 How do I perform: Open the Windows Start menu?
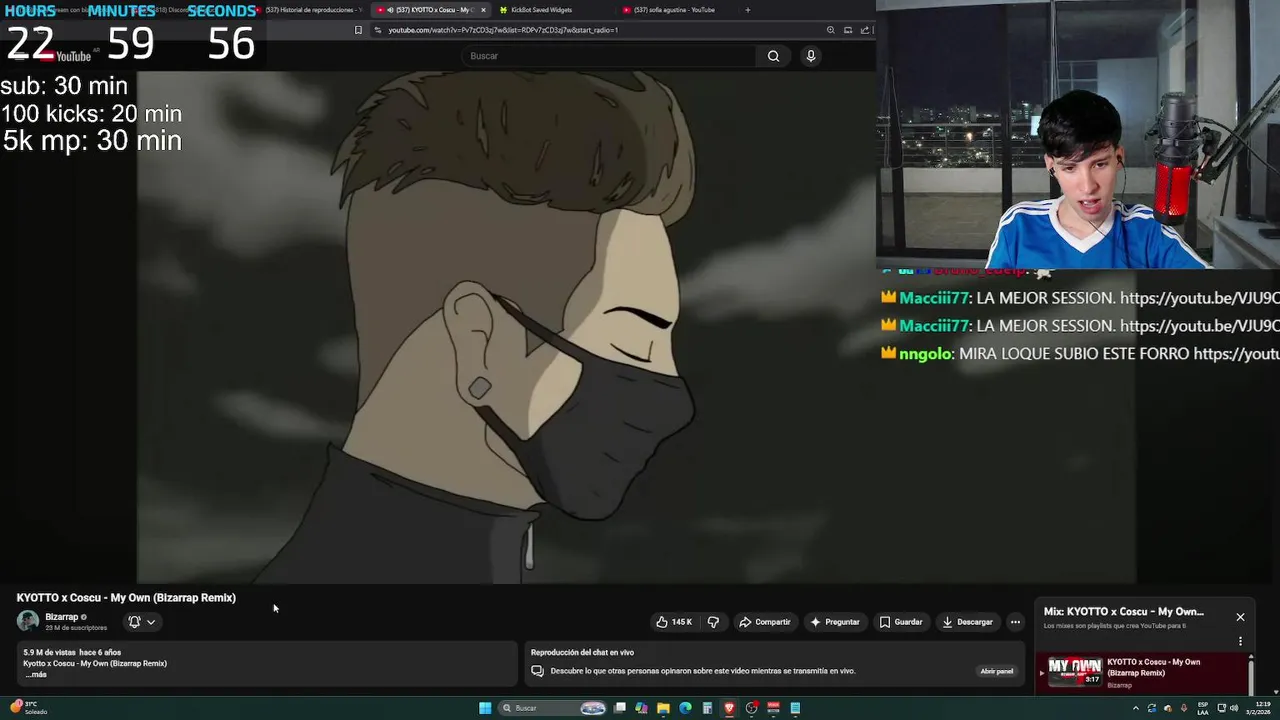[485, 708]
